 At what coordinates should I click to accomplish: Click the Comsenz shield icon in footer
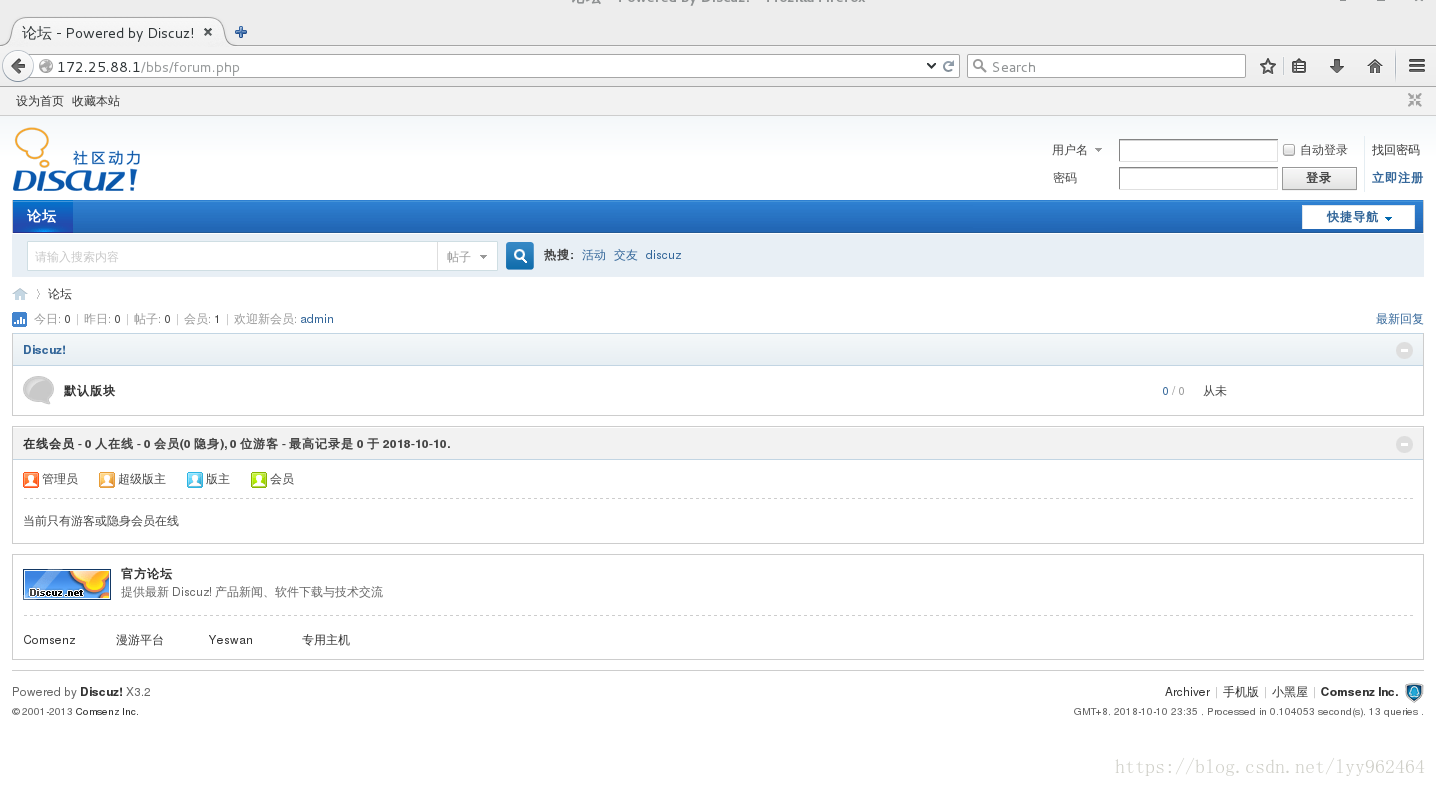1414,692
